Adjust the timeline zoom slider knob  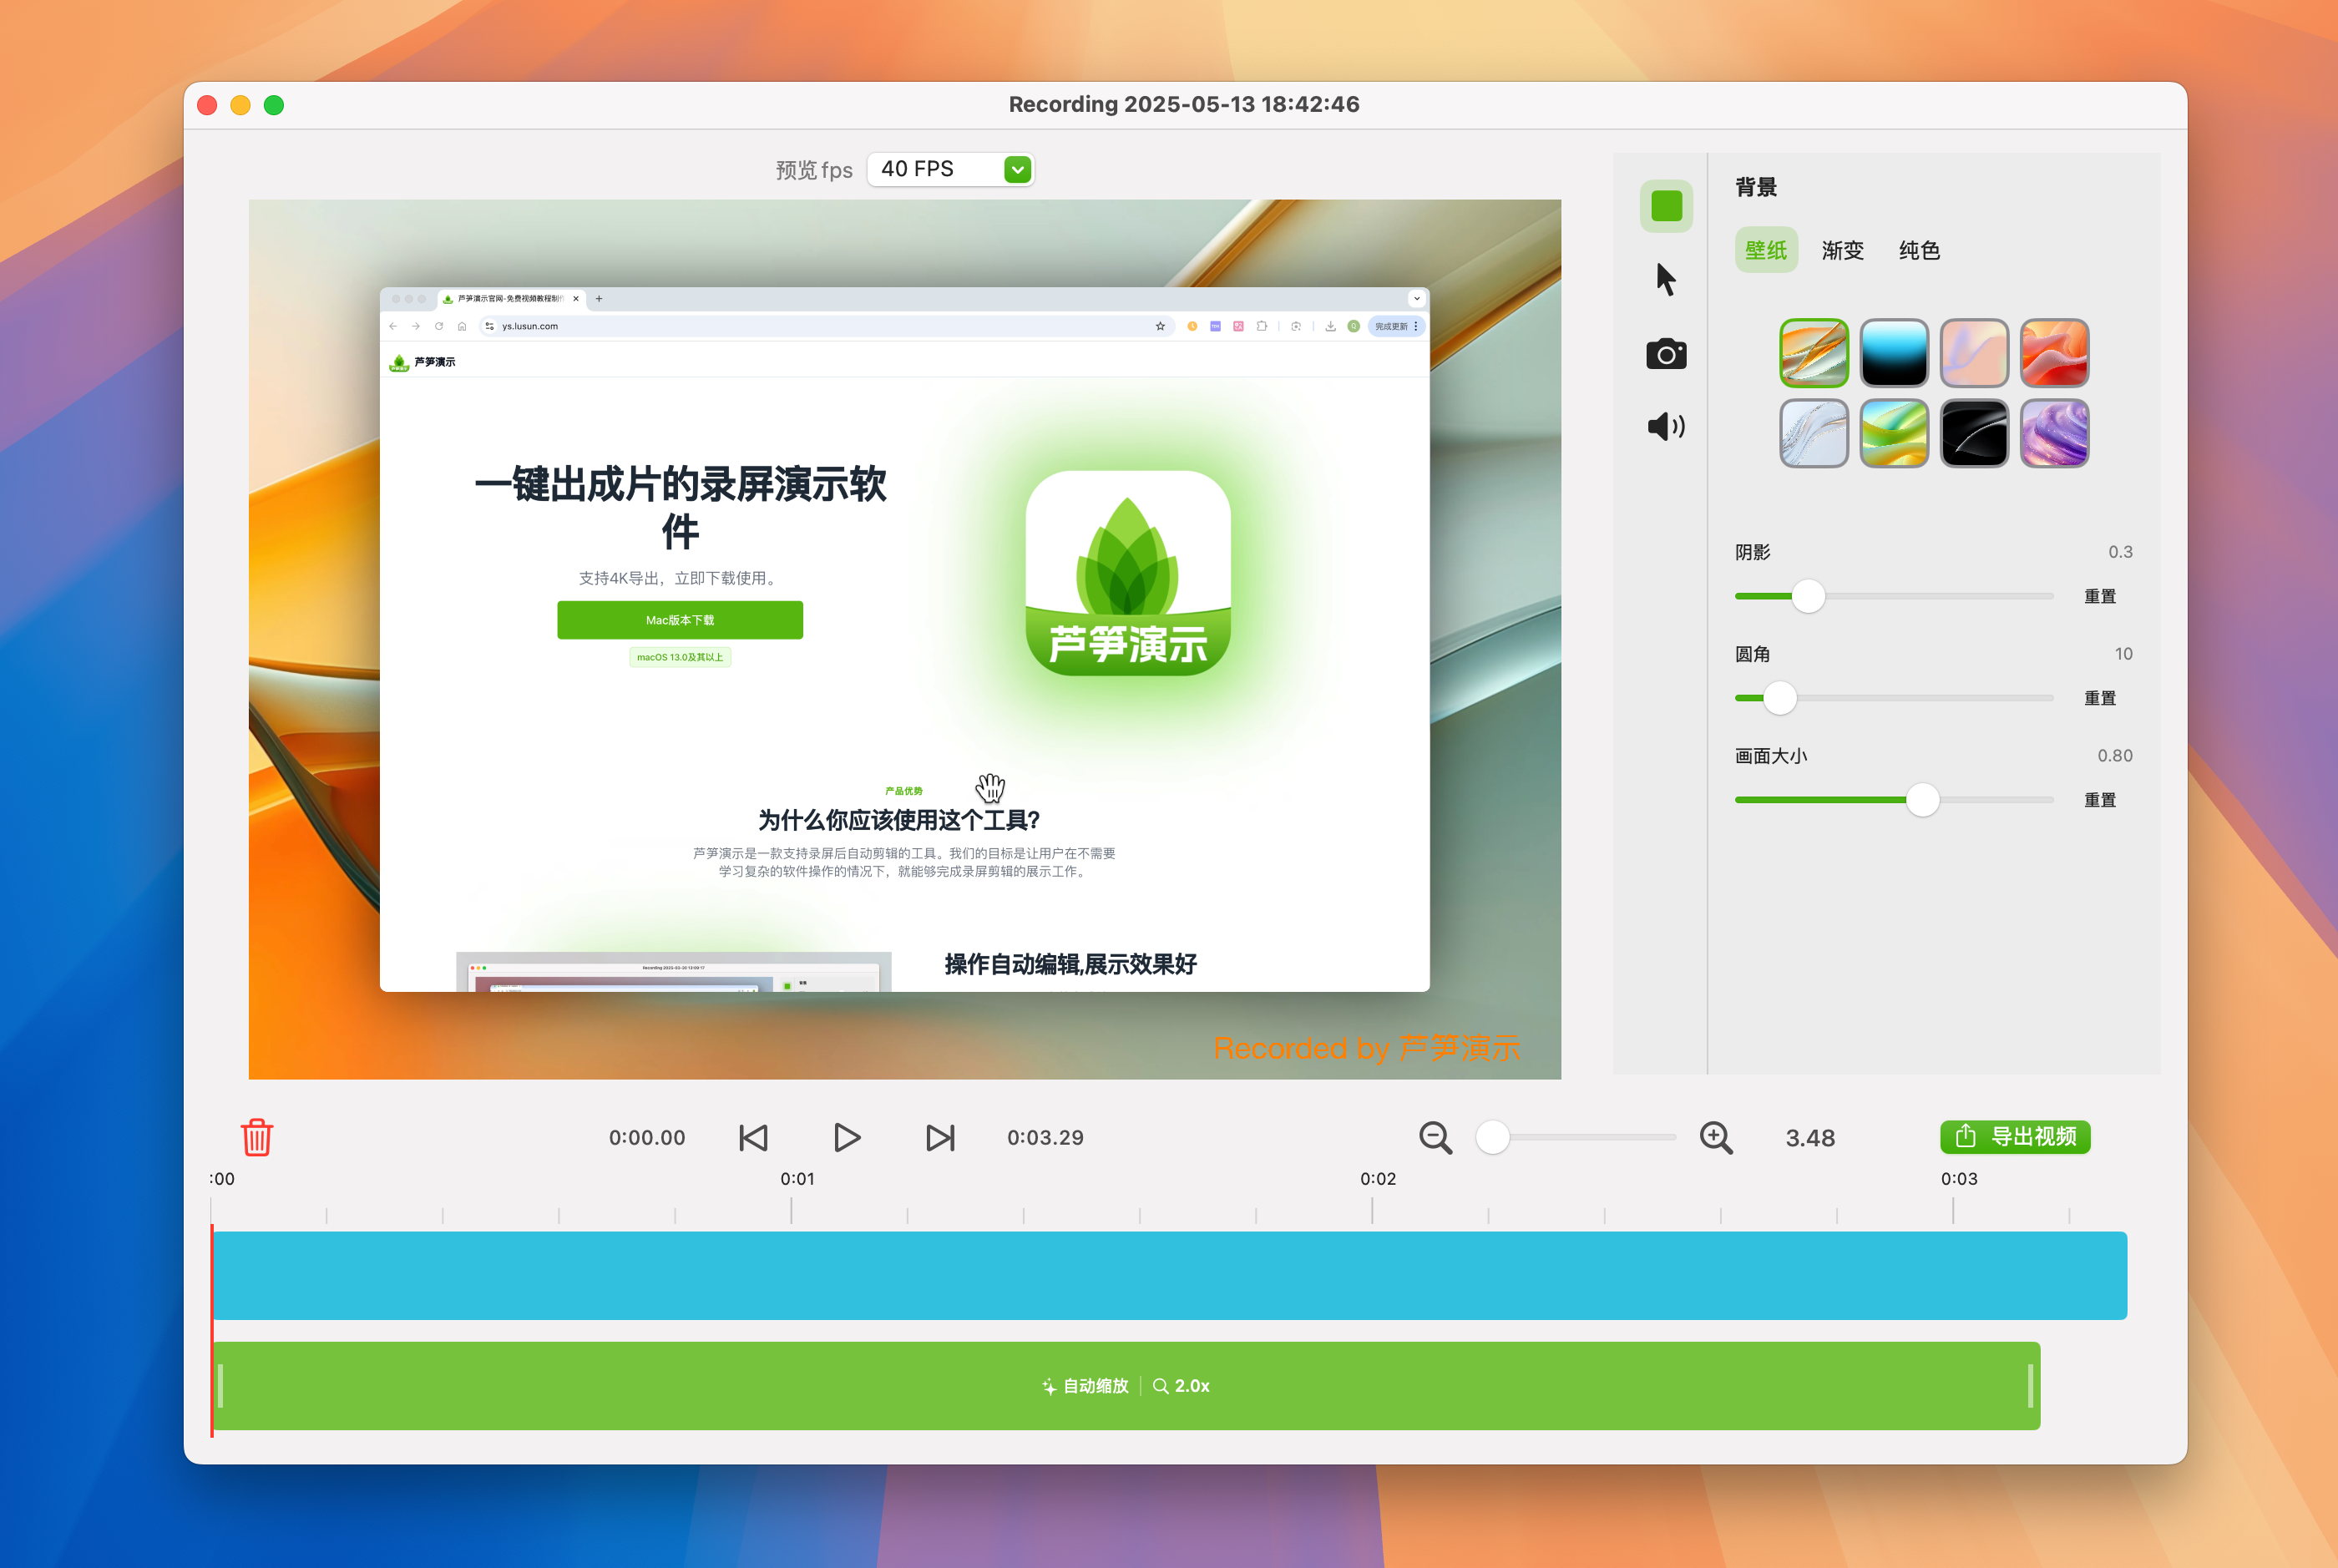tap(1492, 1137)
